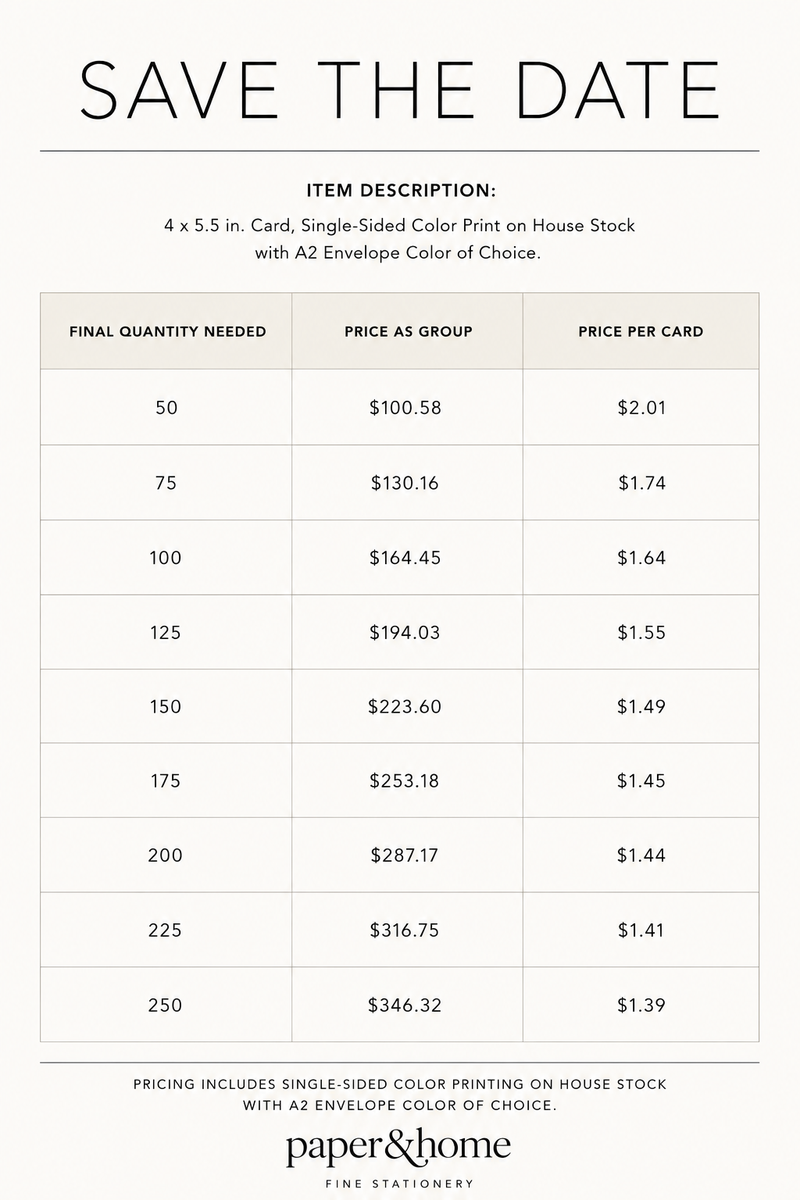Click the $2.01 per card price
Viewport: 800px width, 1200px height.
[x=641, y=407]
